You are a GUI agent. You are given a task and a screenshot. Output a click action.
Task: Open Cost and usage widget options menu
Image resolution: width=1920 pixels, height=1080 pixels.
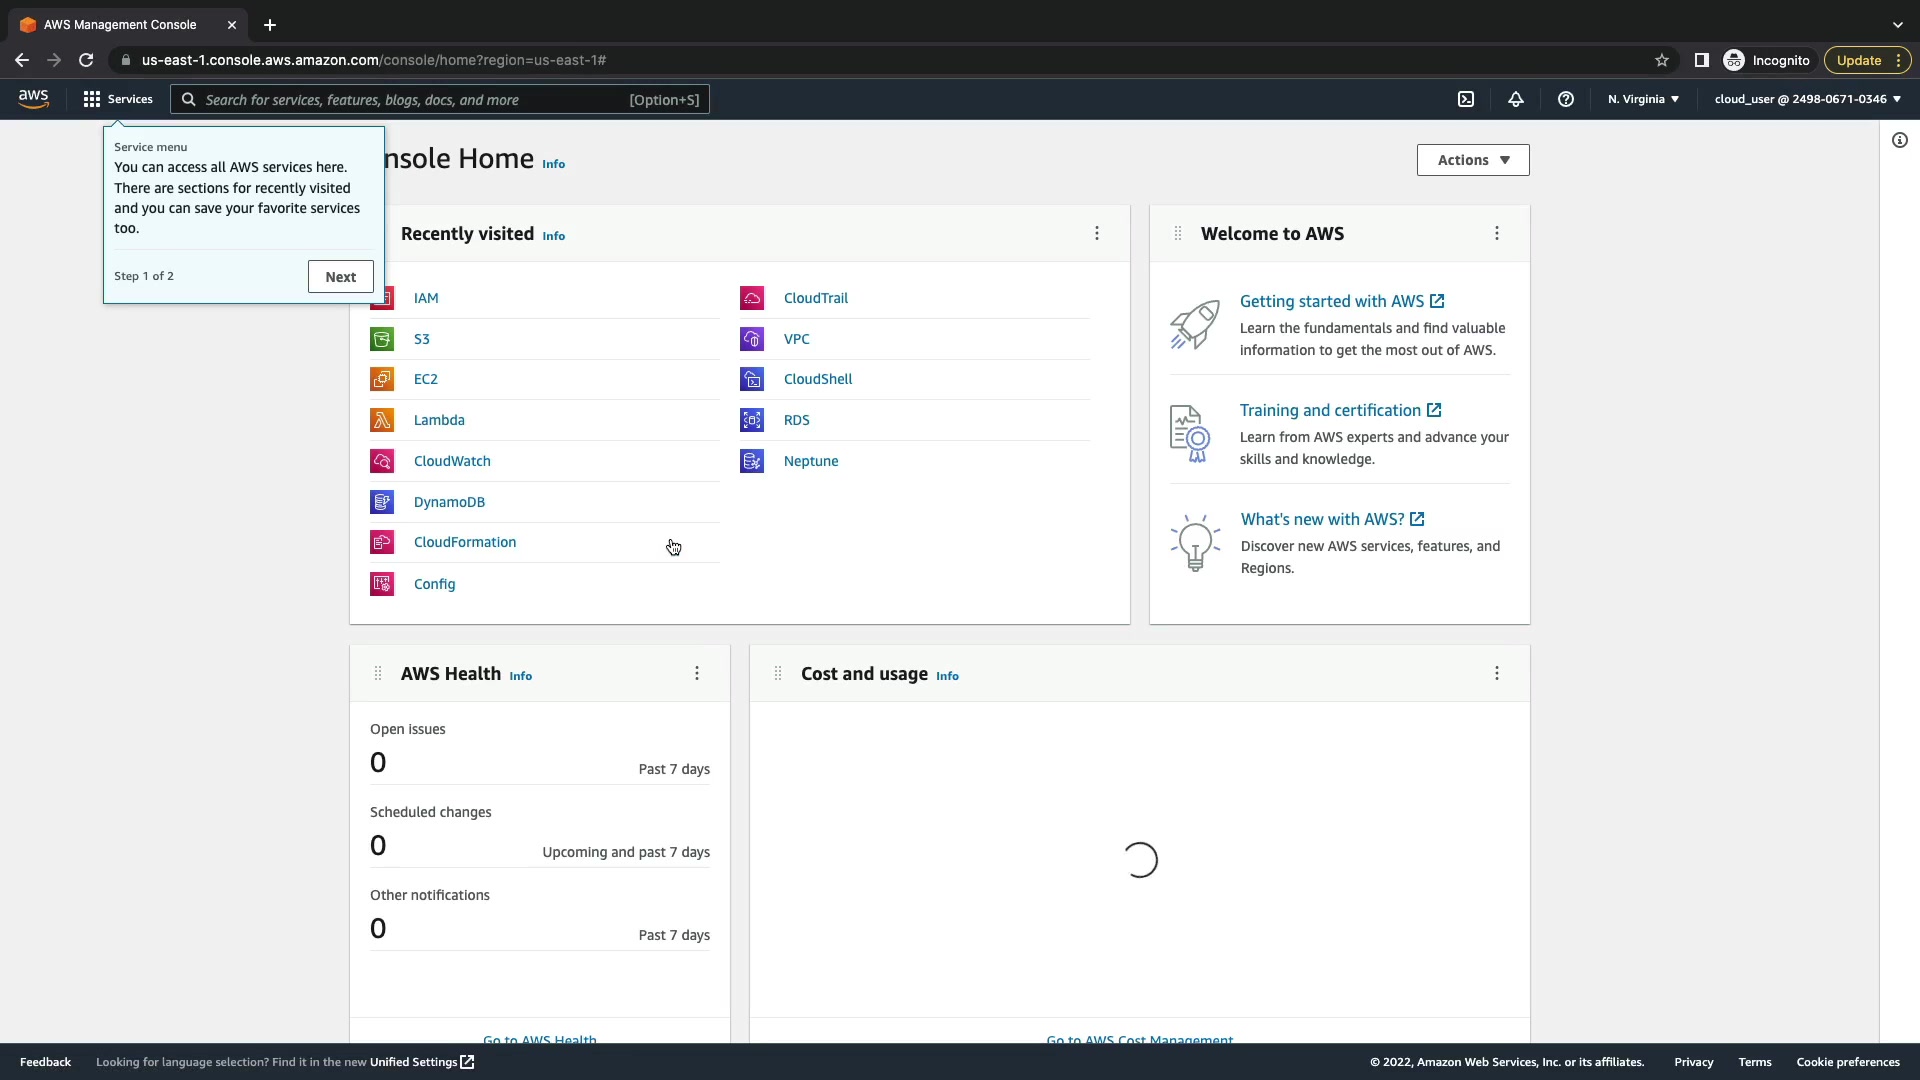pos(1497,673)
